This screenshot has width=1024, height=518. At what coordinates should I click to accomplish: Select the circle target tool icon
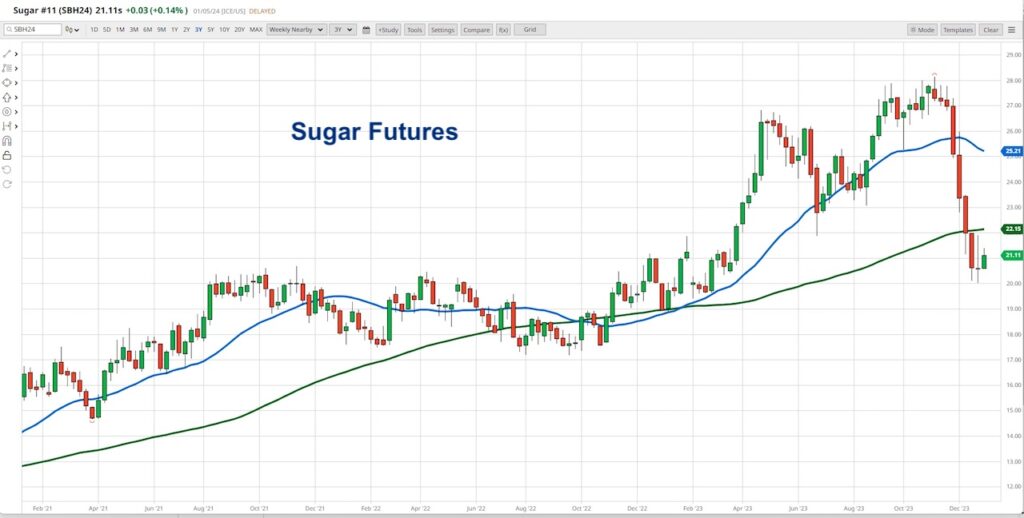click(7, 111)
